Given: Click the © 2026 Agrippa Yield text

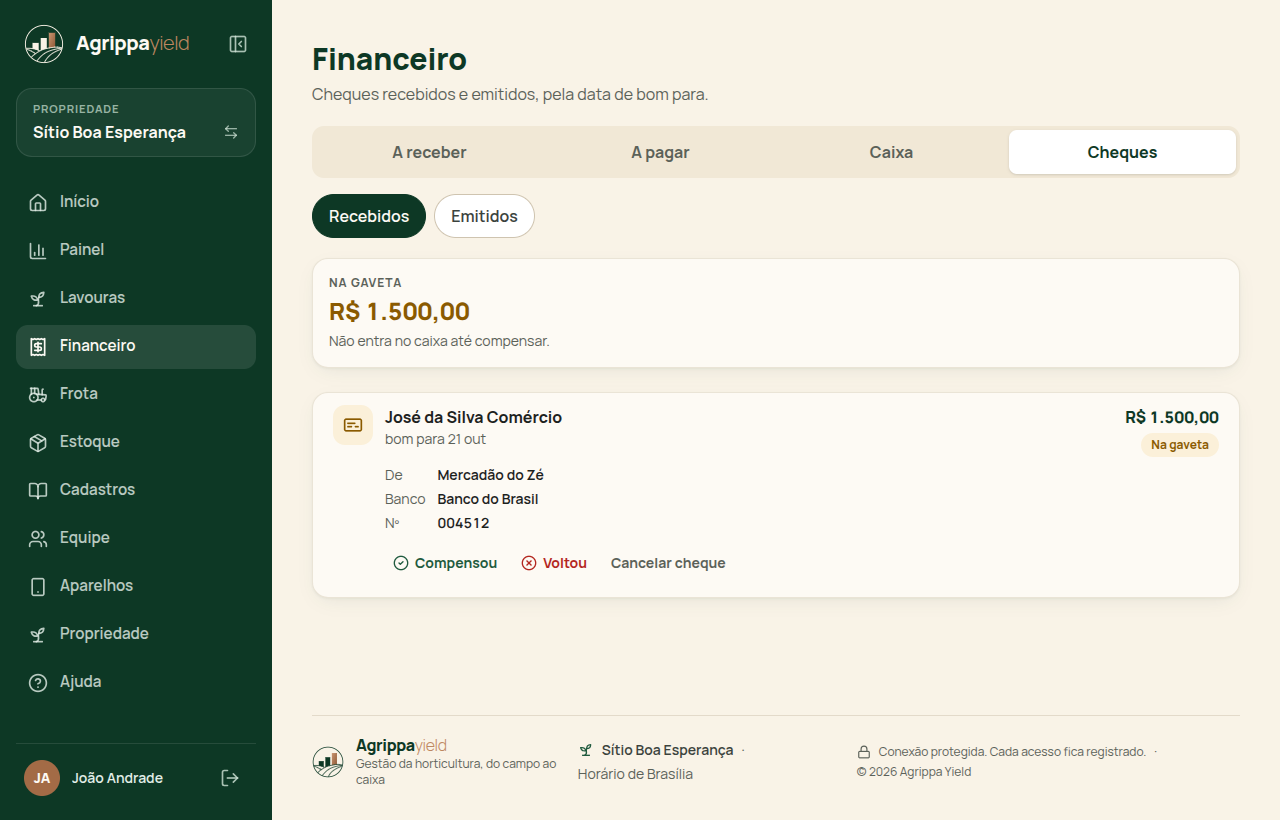Looking at the screenshot, I should (914, 772).
